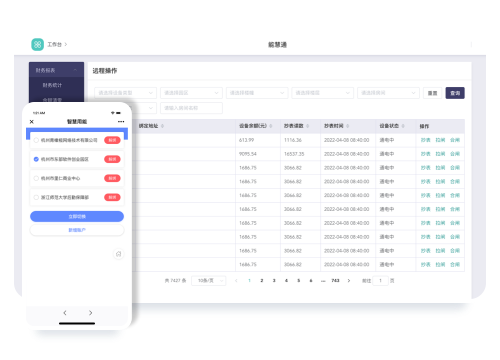Image resolution: width=500 pixels, height=360 pixels.
Task: Open the 请选择园区 dropdown
Action: [191, 93]
